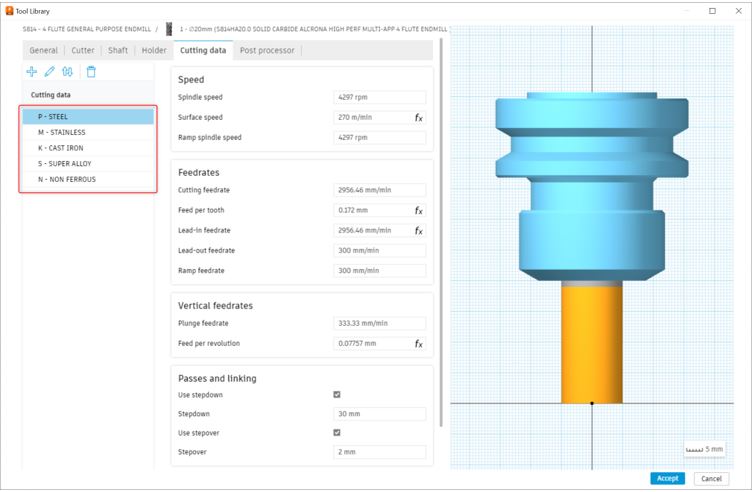756x492 pixels.
Task: Click the Cutting feedrate field
Action: click(379, 190)
